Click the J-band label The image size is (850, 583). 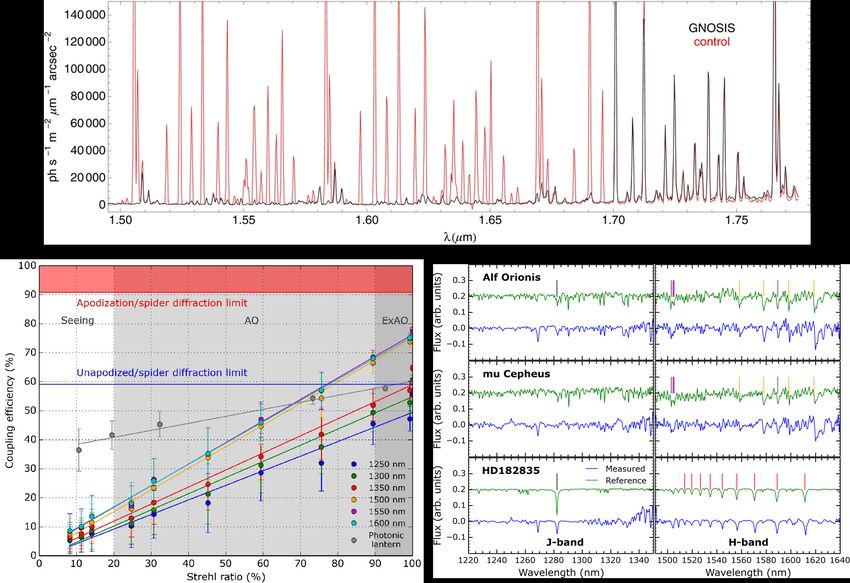(564, 542)
